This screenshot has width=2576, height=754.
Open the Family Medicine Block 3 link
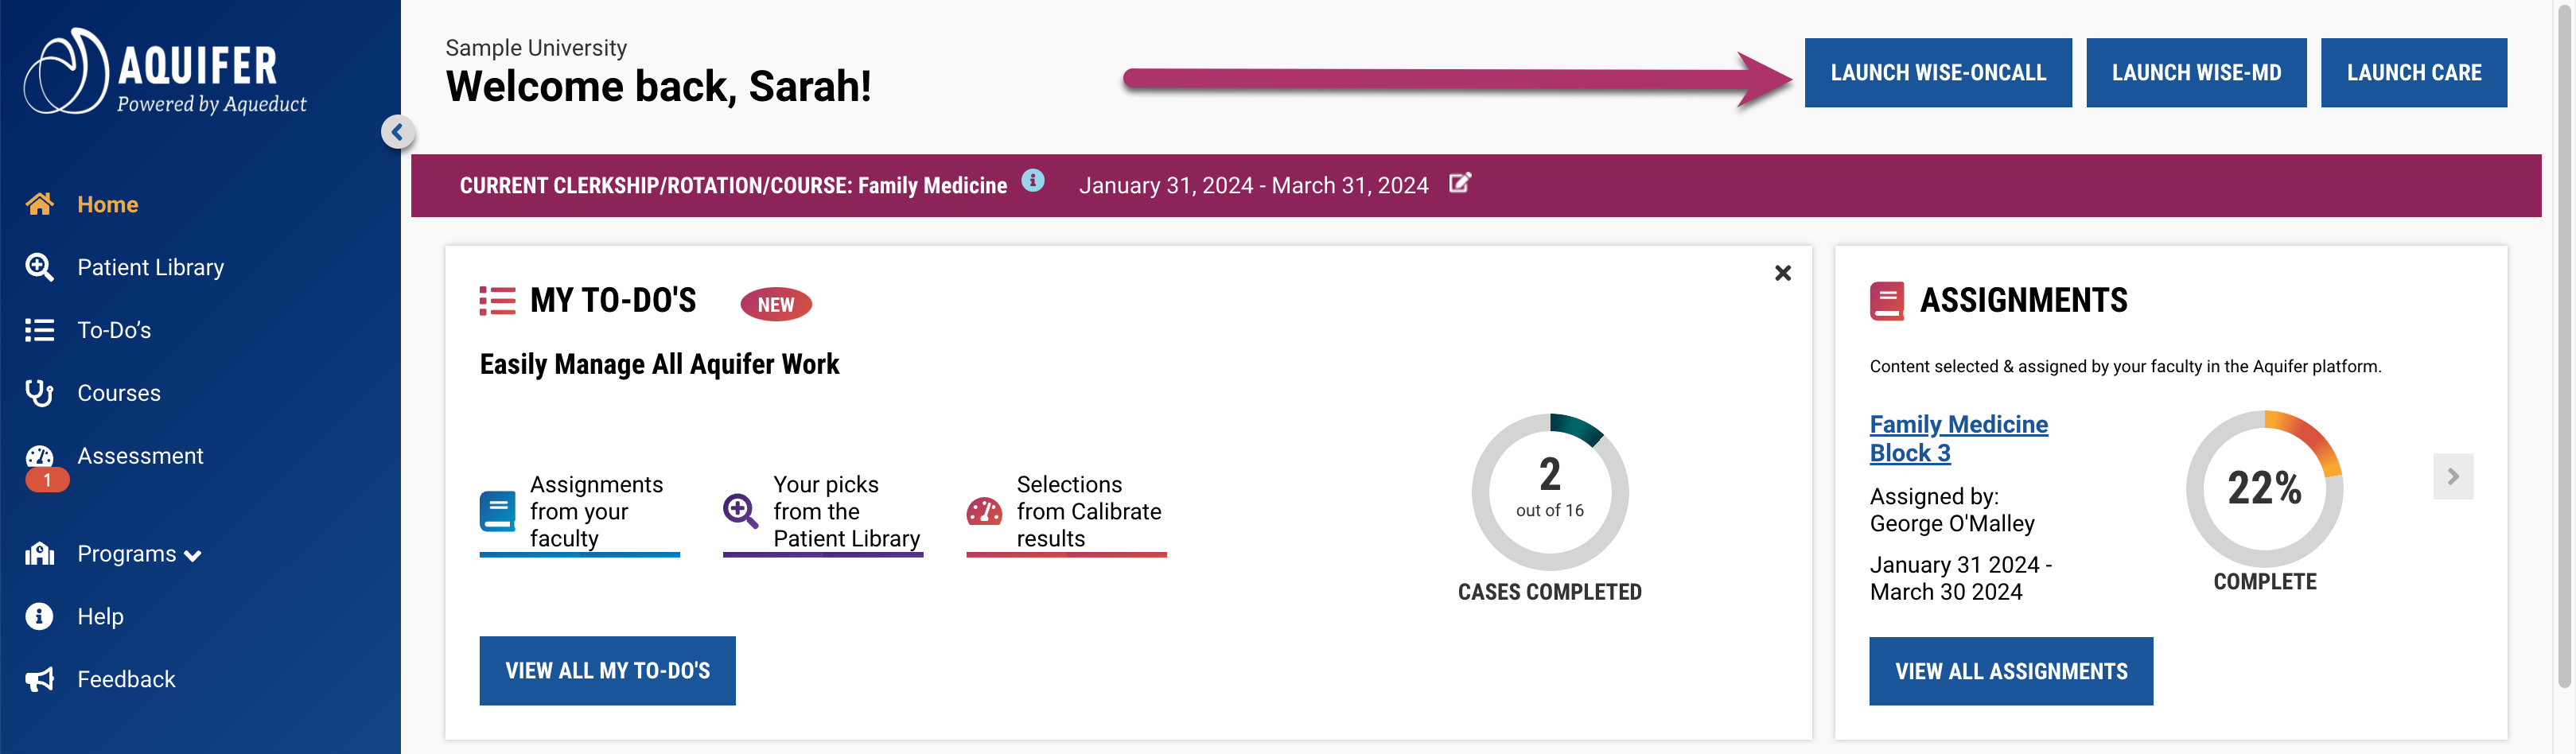pos(1957,438)
